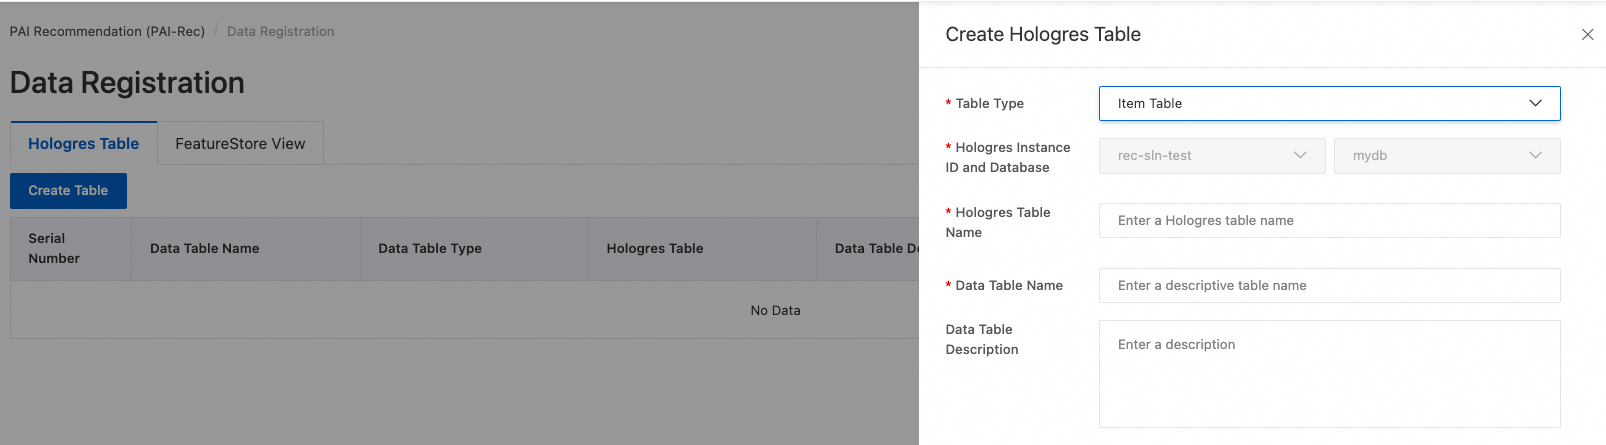Click the descriptive Data Table Name input
Viewport: 1606px width, 445px height.
click(1328, 285)
